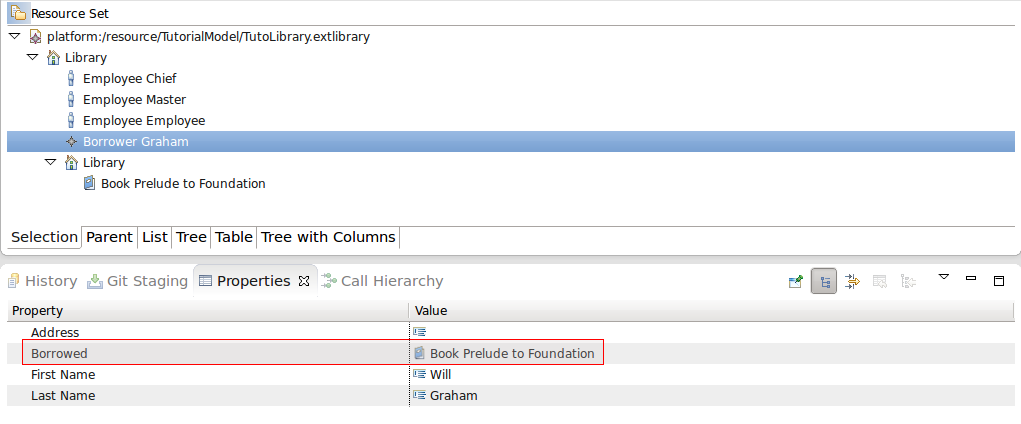Toggle Show Advanced Properties icon
This screenshot has width=1021, height=424.
click(852, 281)
